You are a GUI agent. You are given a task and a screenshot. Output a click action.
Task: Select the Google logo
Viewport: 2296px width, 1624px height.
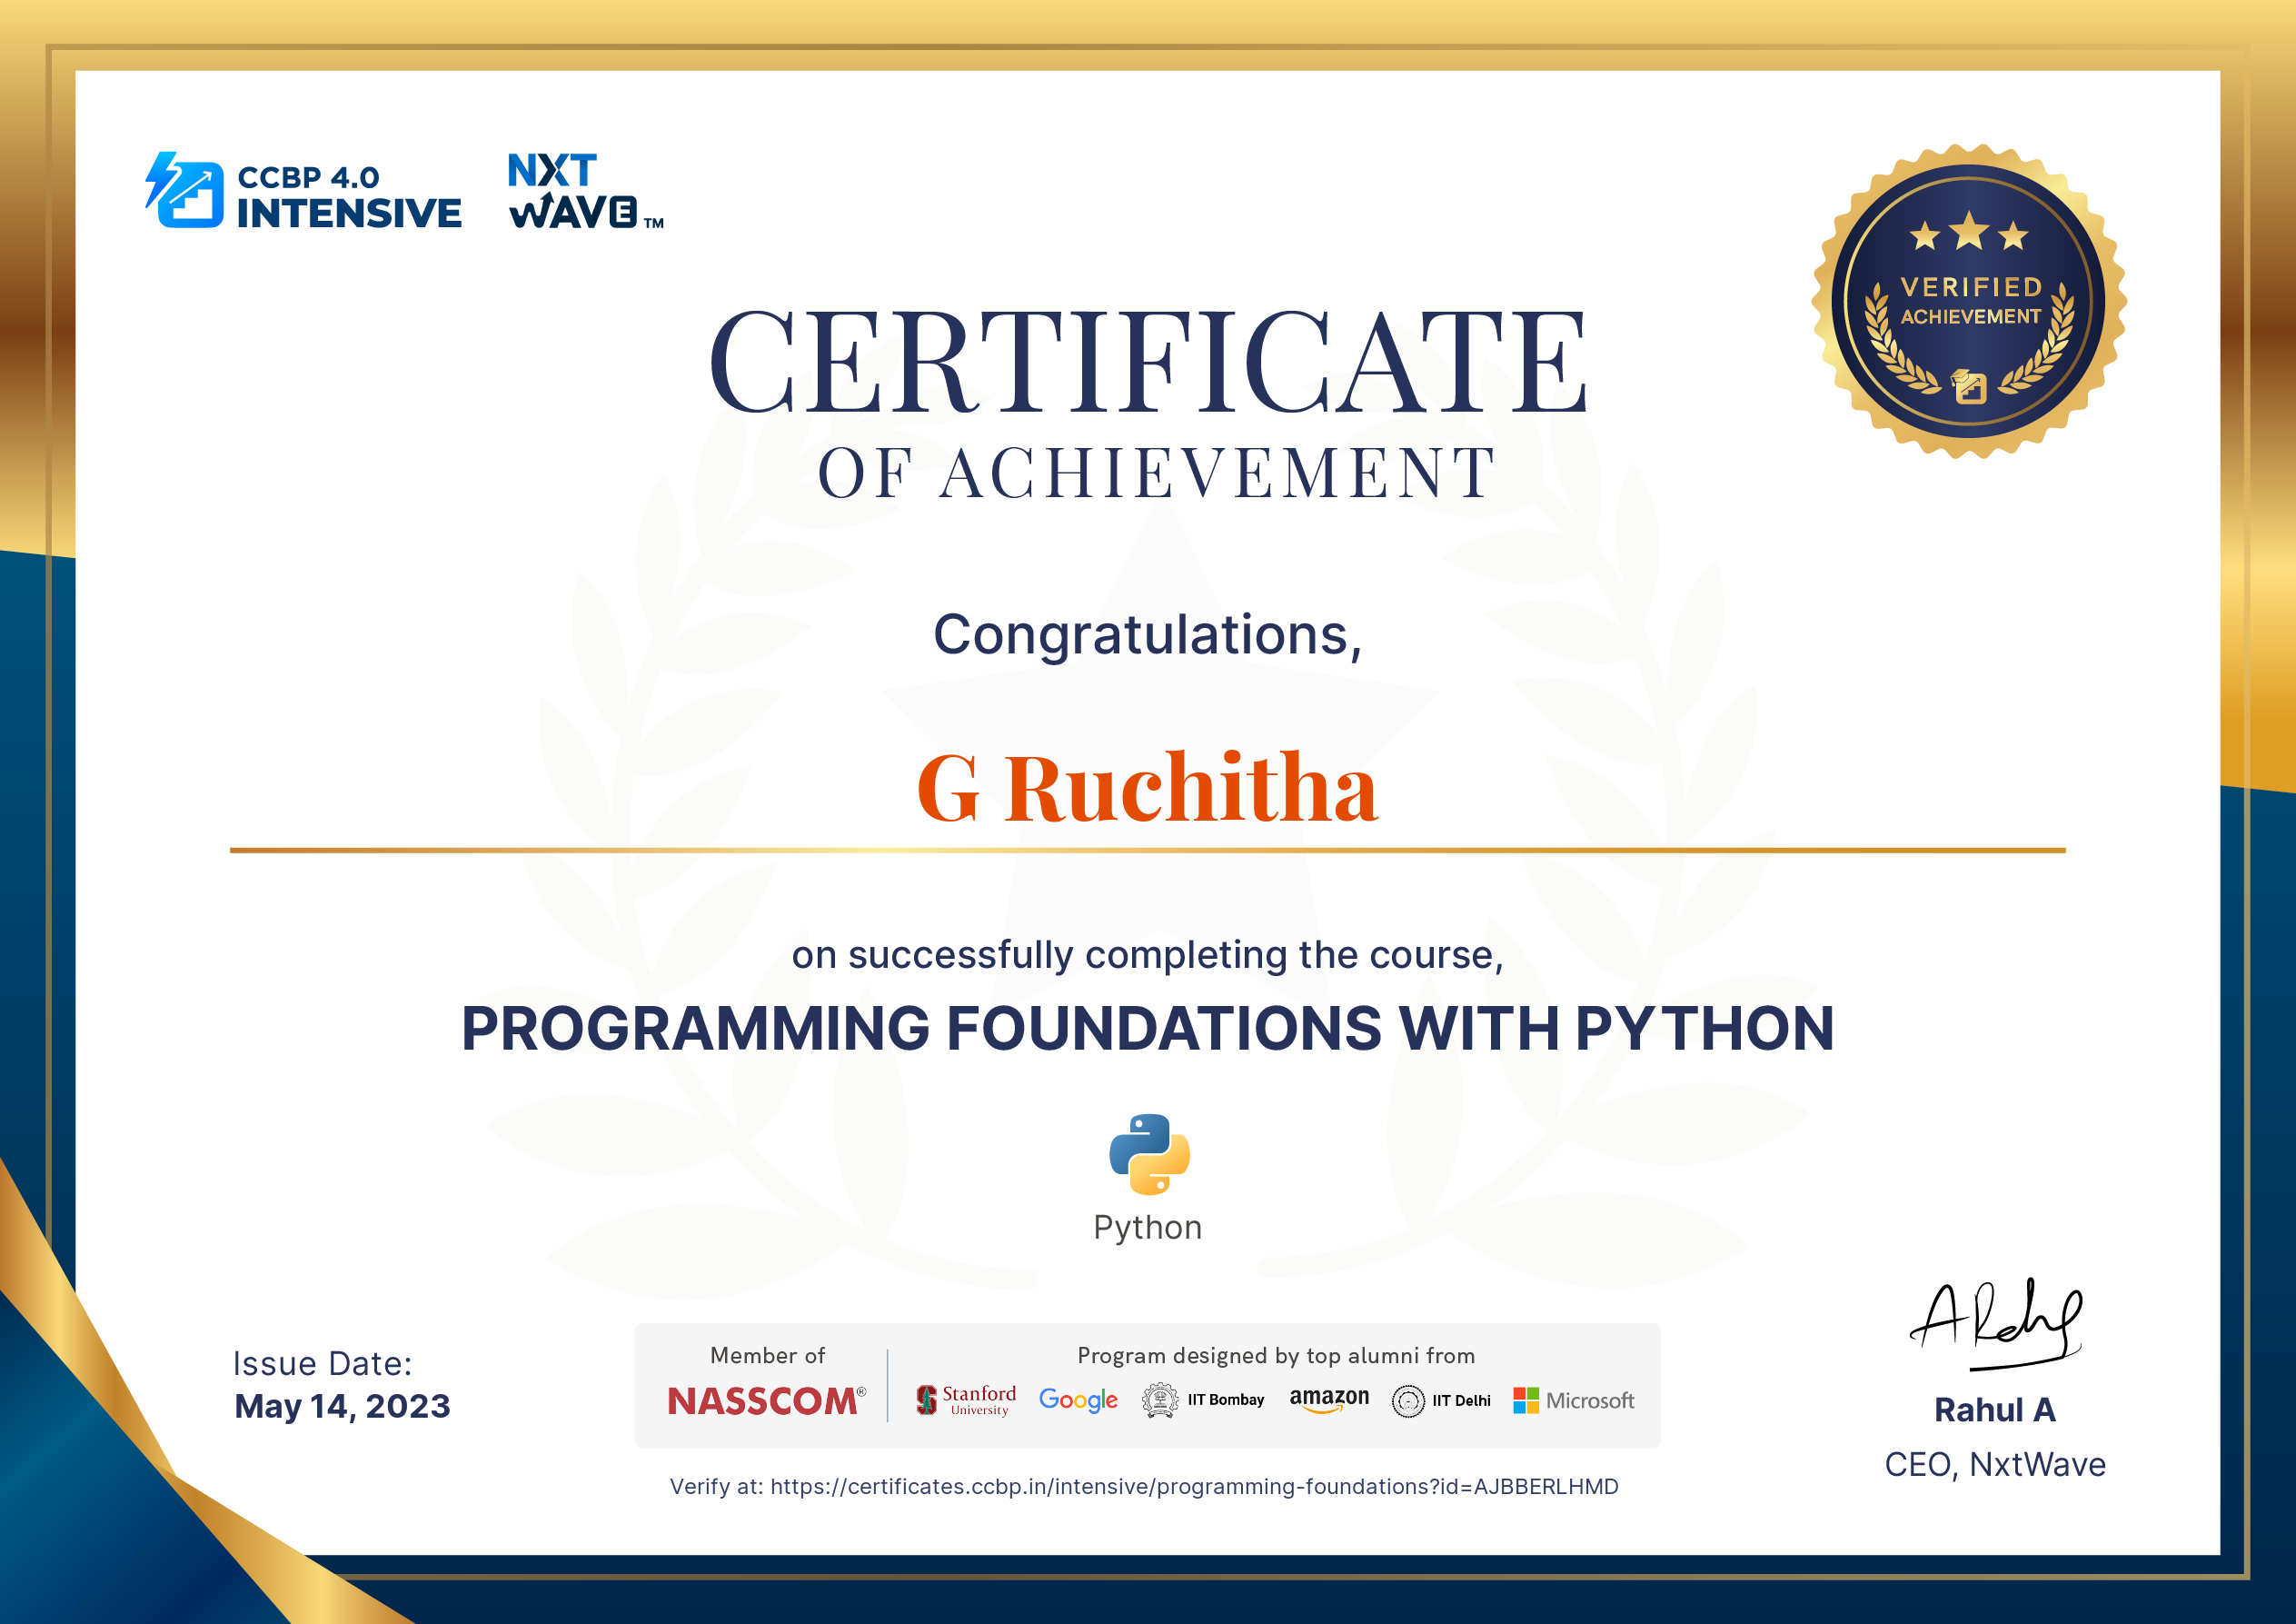click(1078, 1400)
